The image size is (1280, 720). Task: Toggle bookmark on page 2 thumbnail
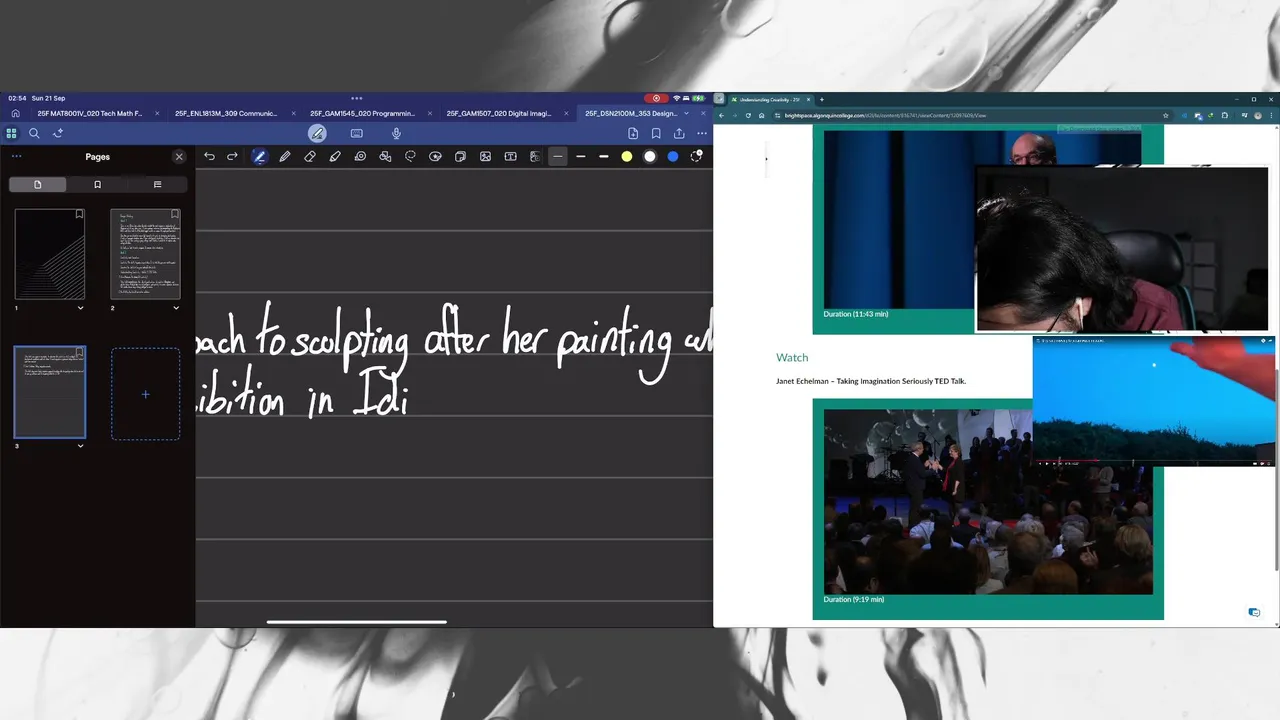click(174, 214)
